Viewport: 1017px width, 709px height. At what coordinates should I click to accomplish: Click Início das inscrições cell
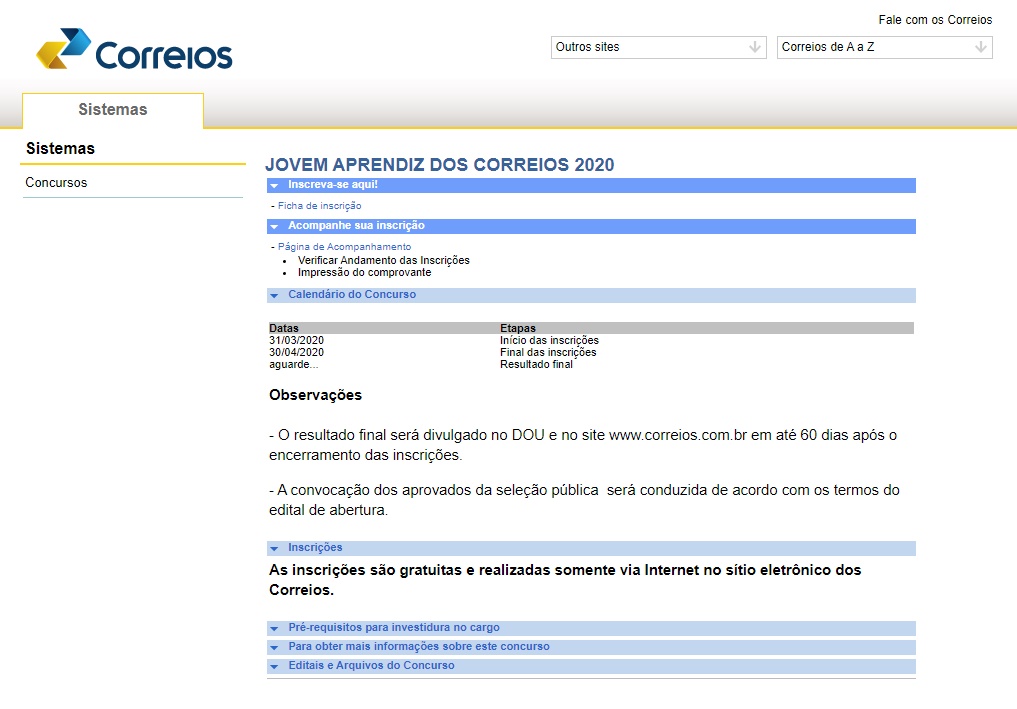click(549, 341)
